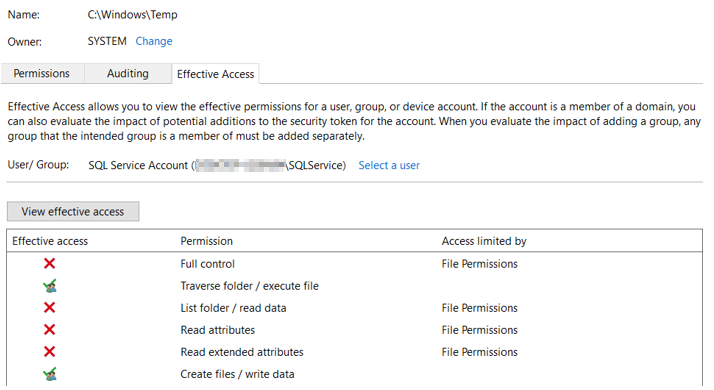Click the Access limited by column header

(484, 241)
